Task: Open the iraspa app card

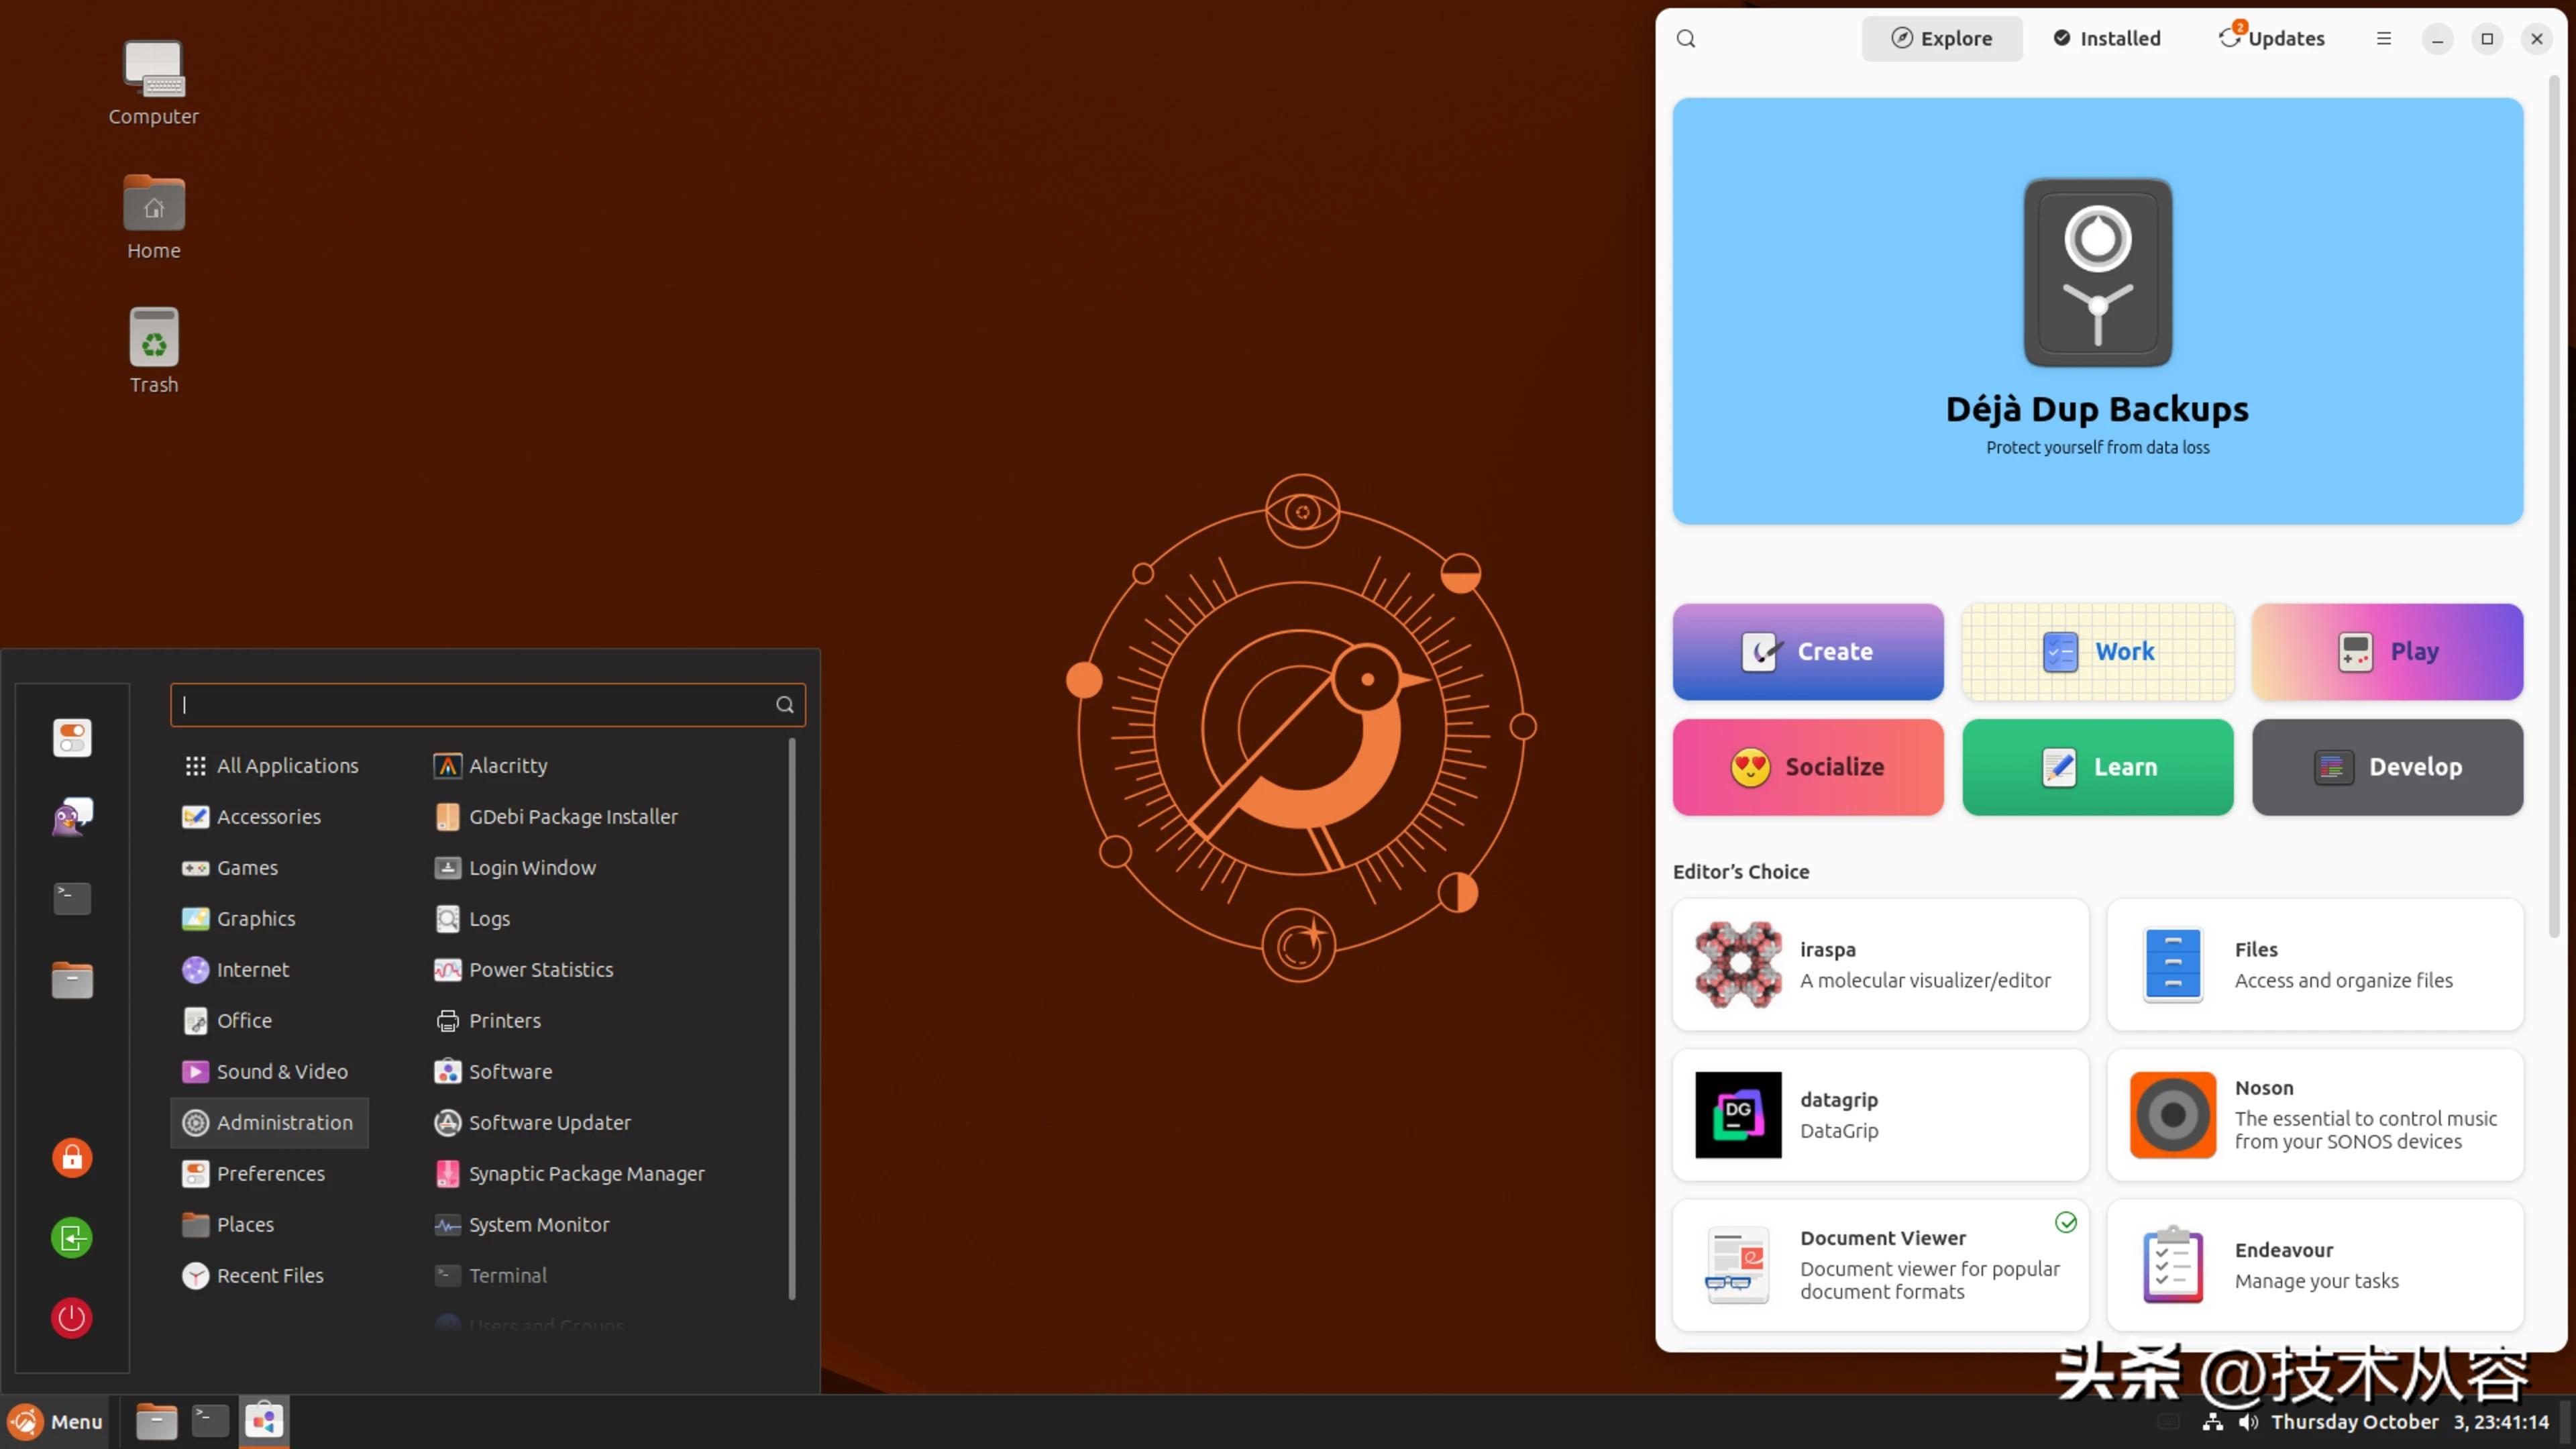Action: click(1880, 965)
